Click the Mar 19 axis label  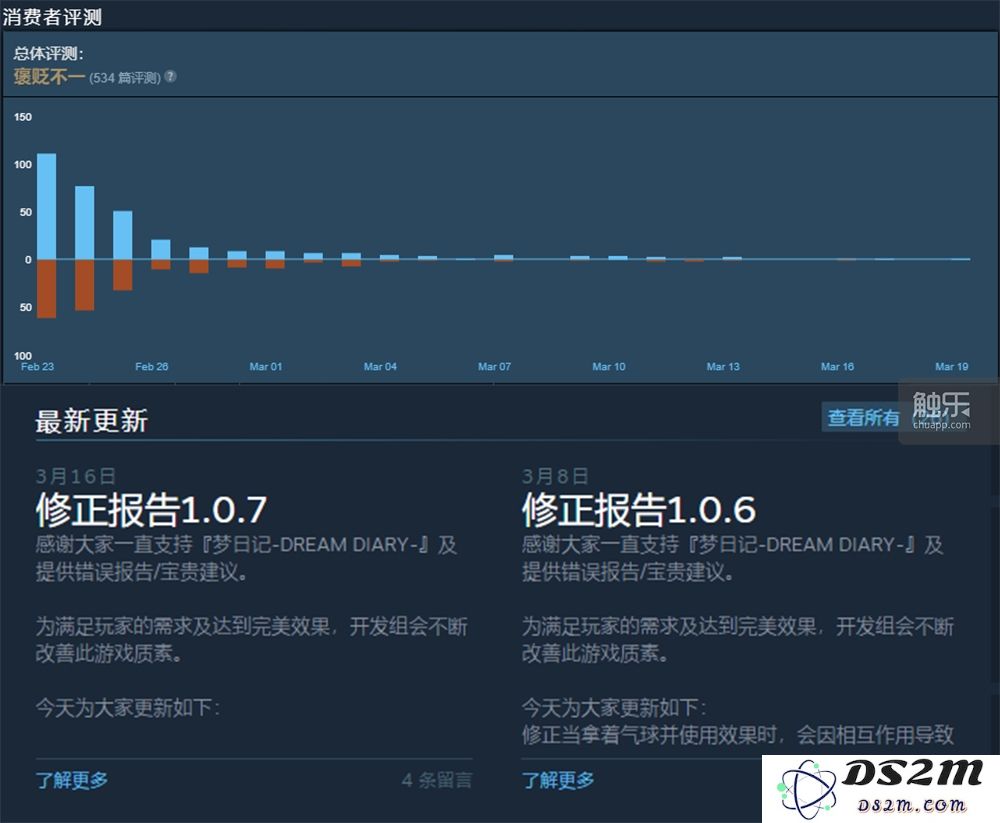pyautogui.click(x=952, y=366)
